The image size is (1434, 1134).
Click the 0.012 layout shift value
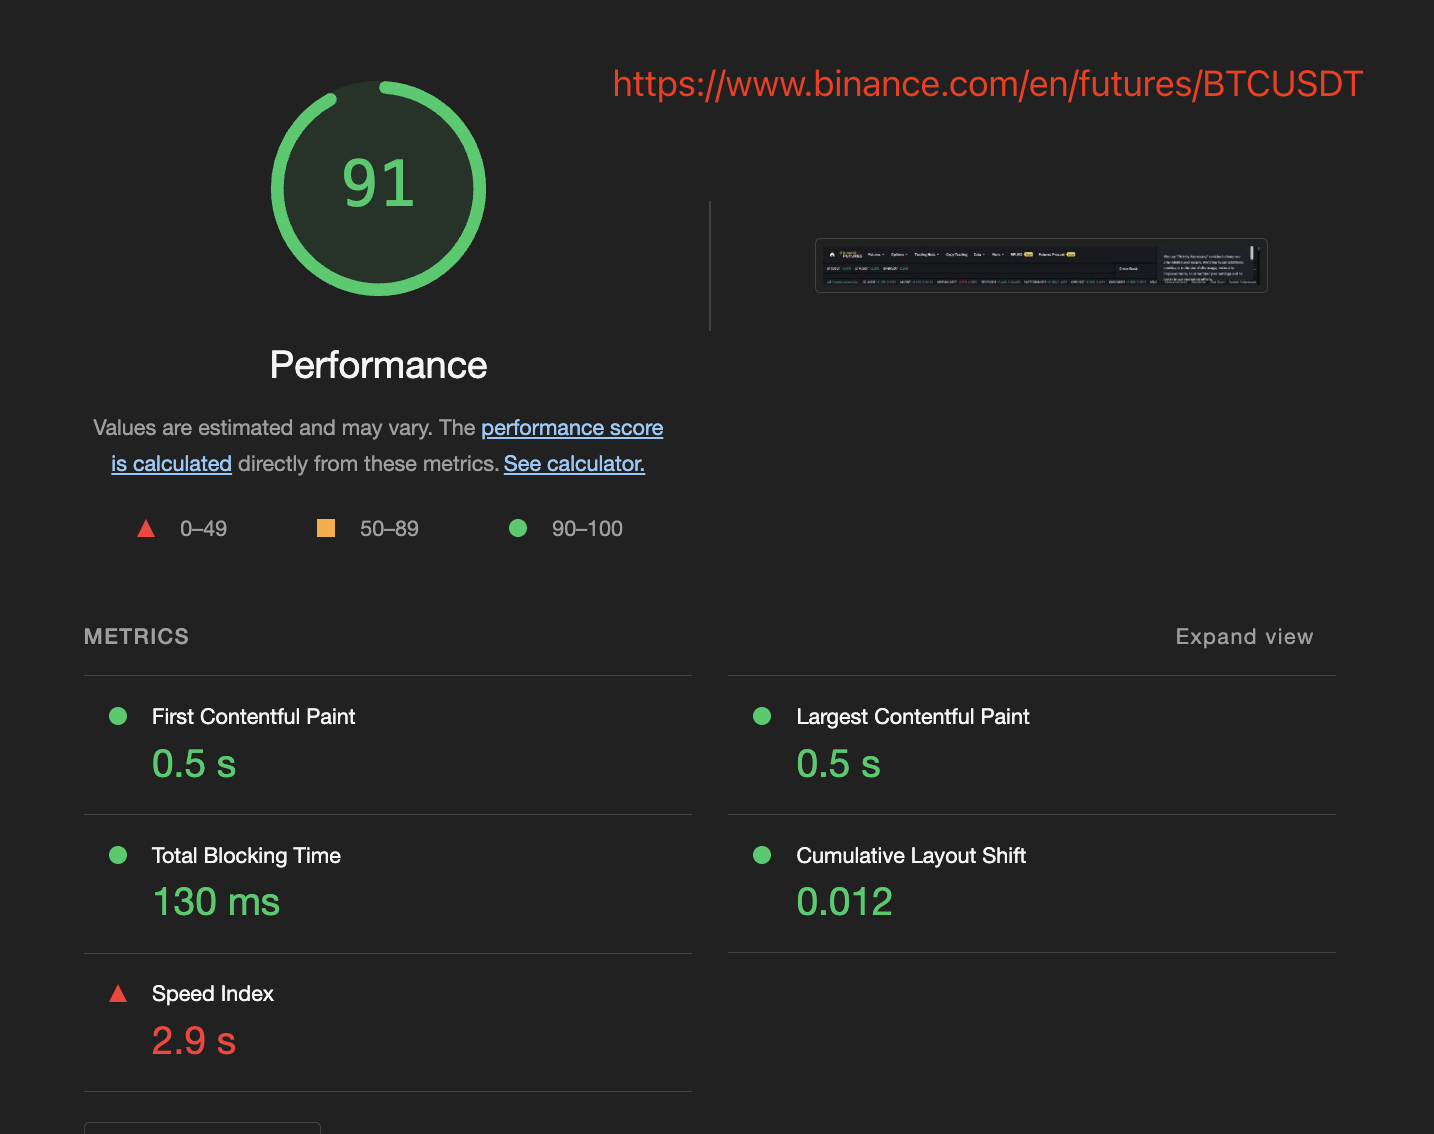(845, 902)
